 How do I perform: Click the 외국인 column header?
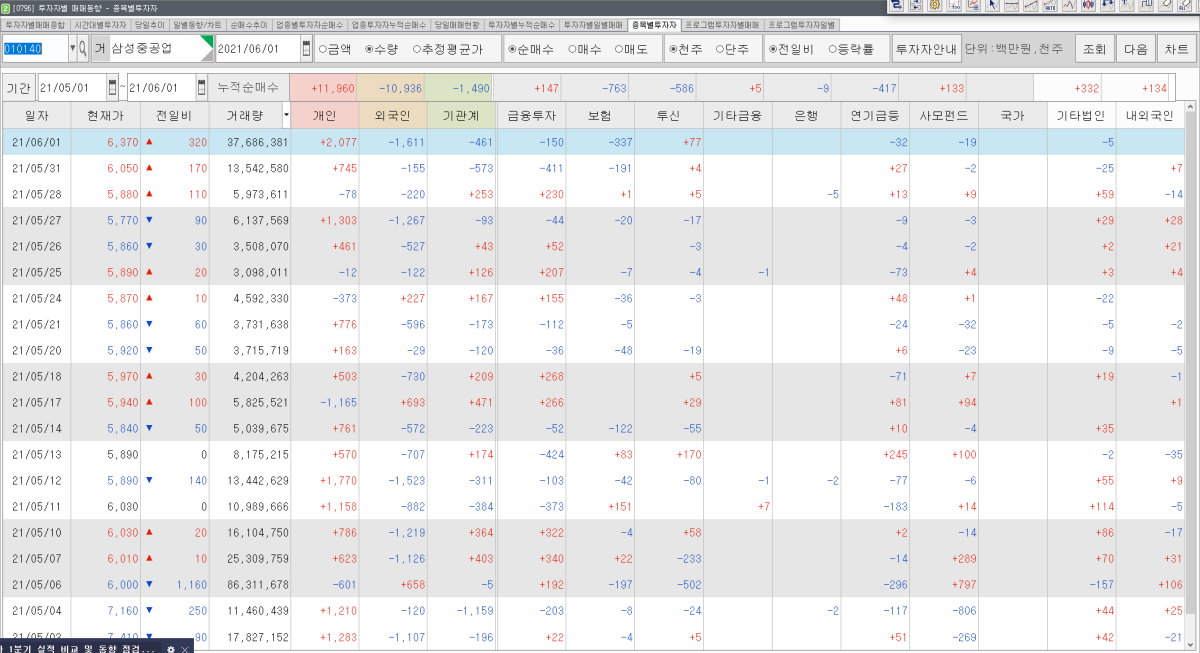tap(393, 115)
